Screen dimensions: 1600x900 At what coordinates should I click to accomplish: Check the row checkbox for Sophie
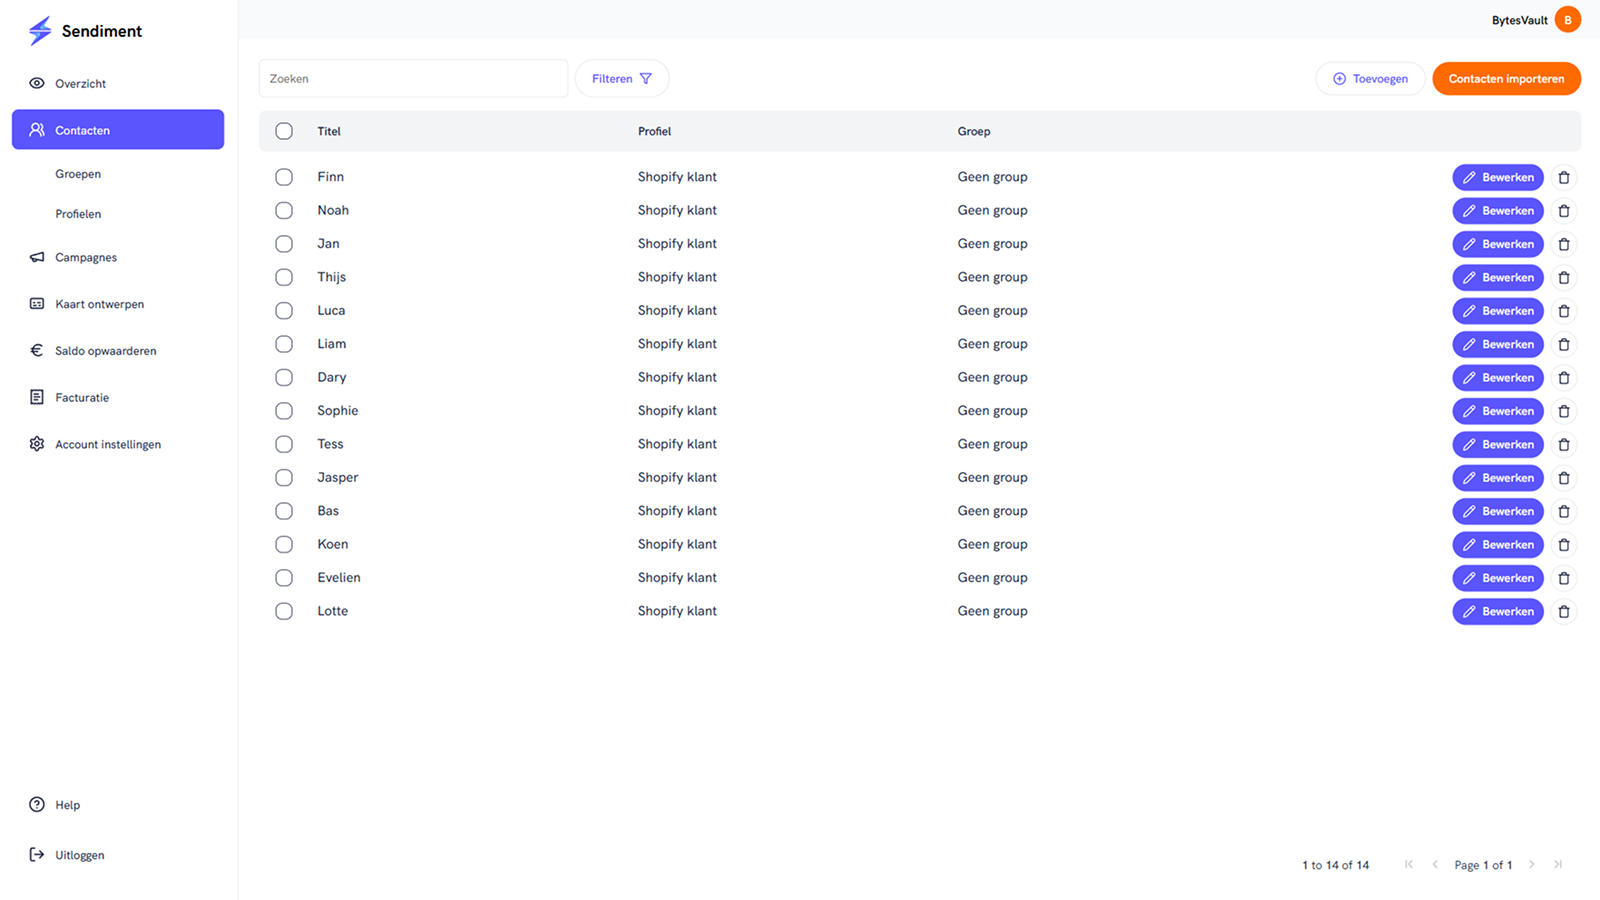click(x=284, y=410)
